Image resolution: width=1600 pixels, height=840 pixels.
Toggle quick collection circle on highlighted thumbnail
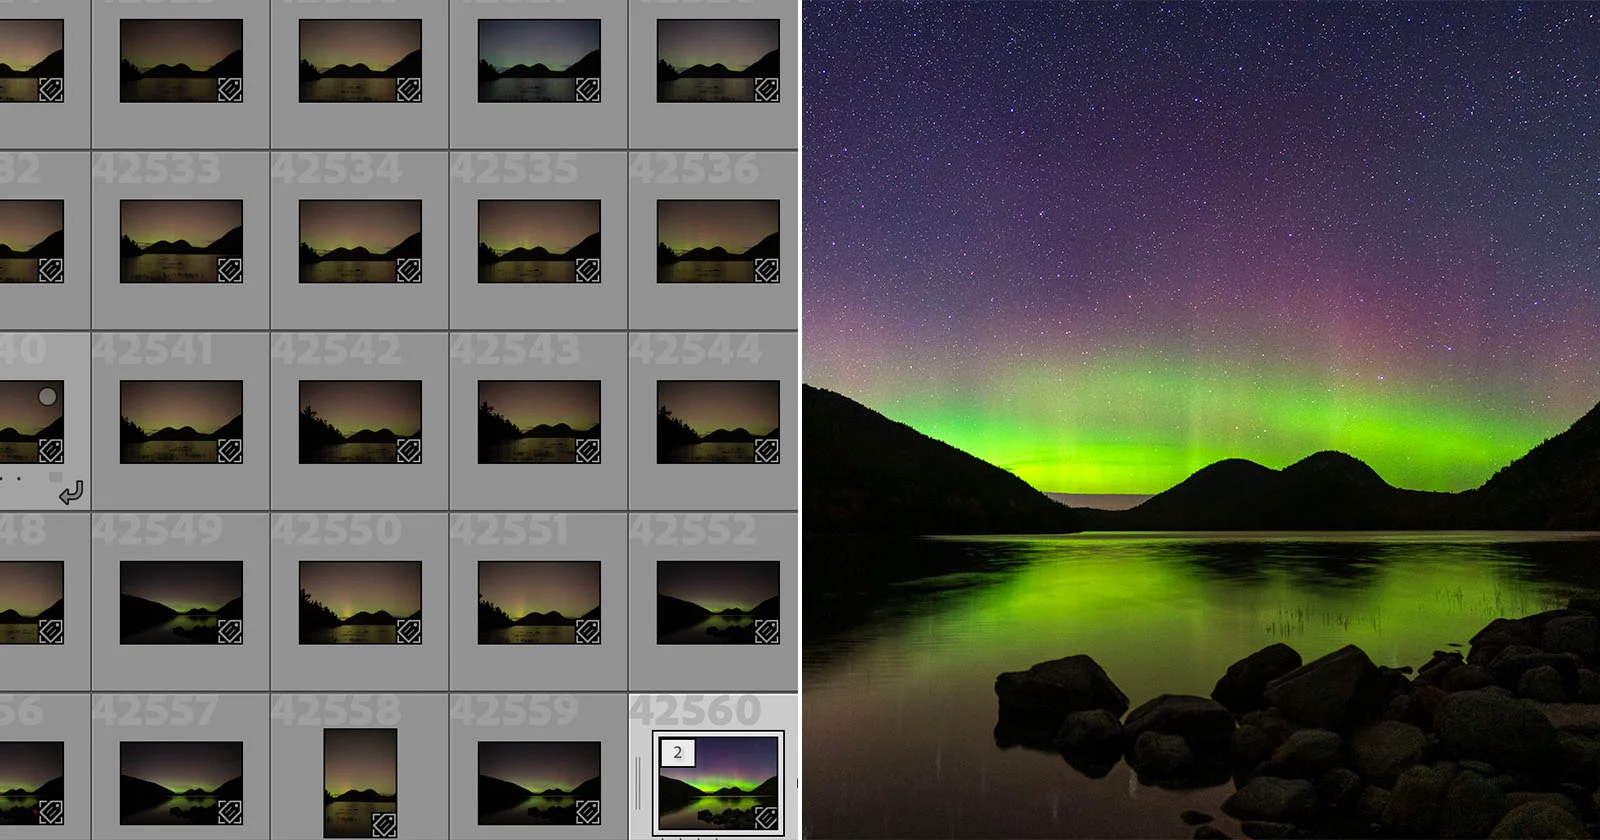click(x=47, y=397)
